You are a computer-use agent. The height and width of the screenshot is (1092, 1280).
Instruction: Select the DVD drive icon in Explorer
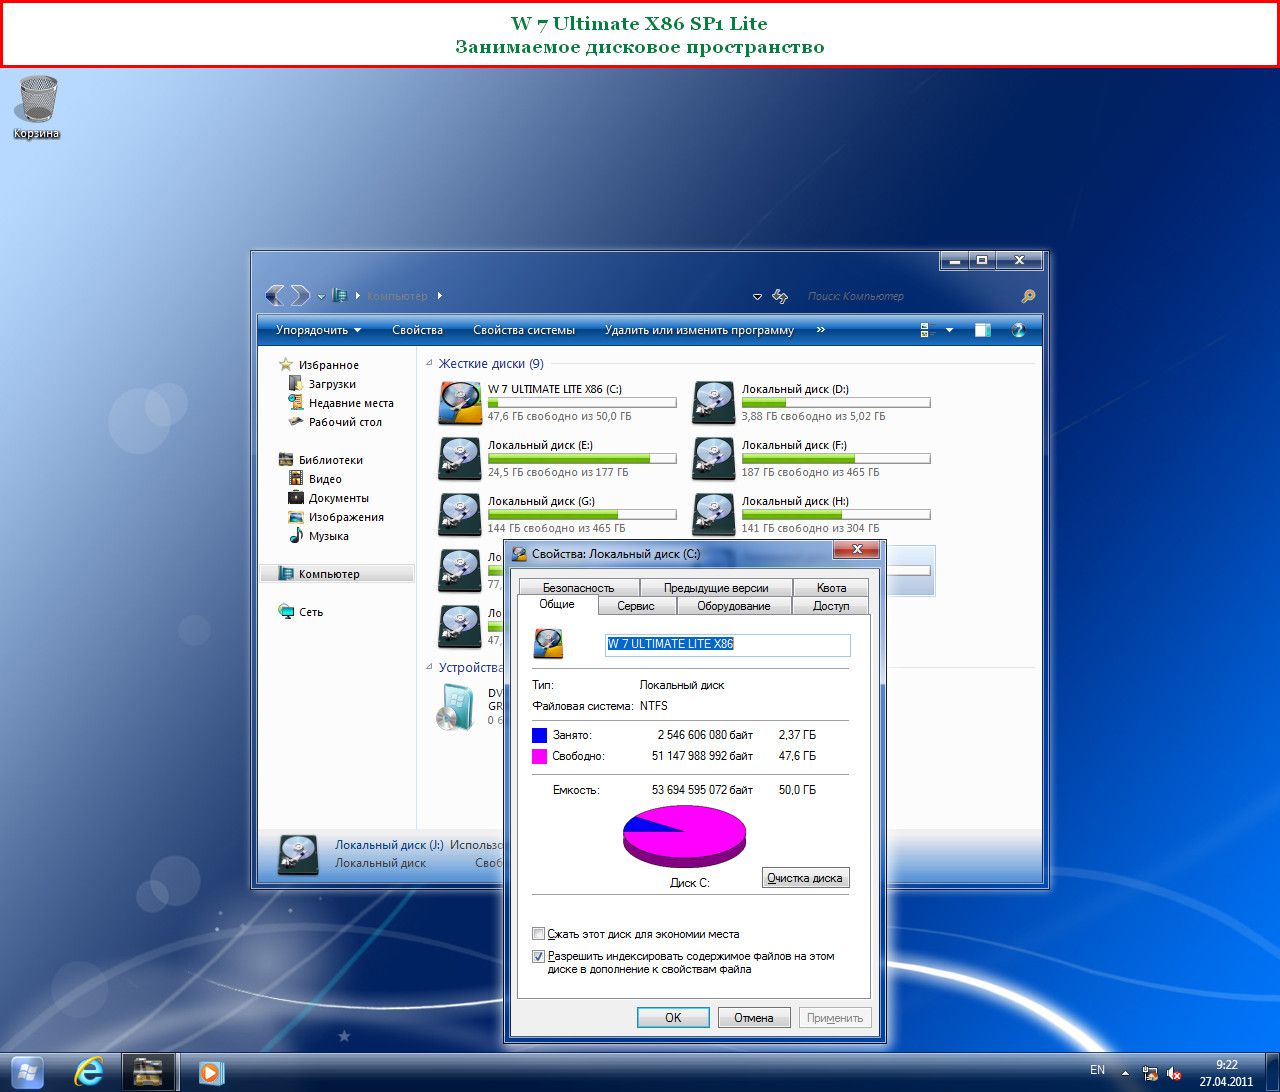[x=458, y=706]
